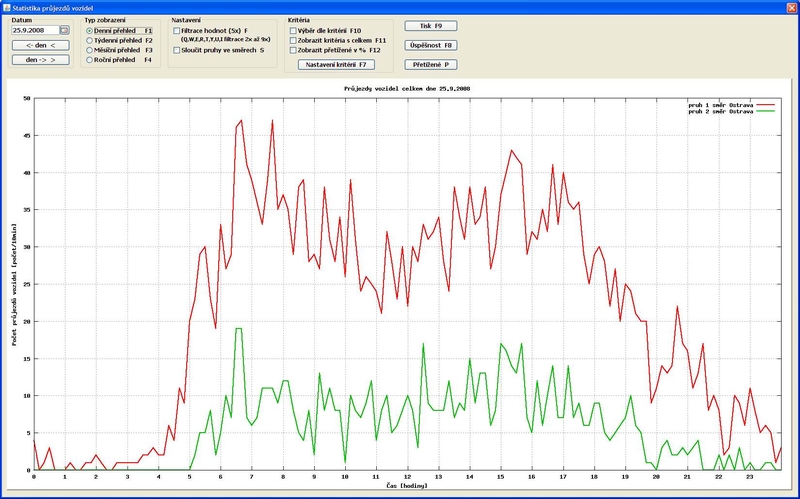Advance to next day with 'den -> >' button
Viewport: 800px width, 499px height.
pyautogui.click(x=41, y=60)
